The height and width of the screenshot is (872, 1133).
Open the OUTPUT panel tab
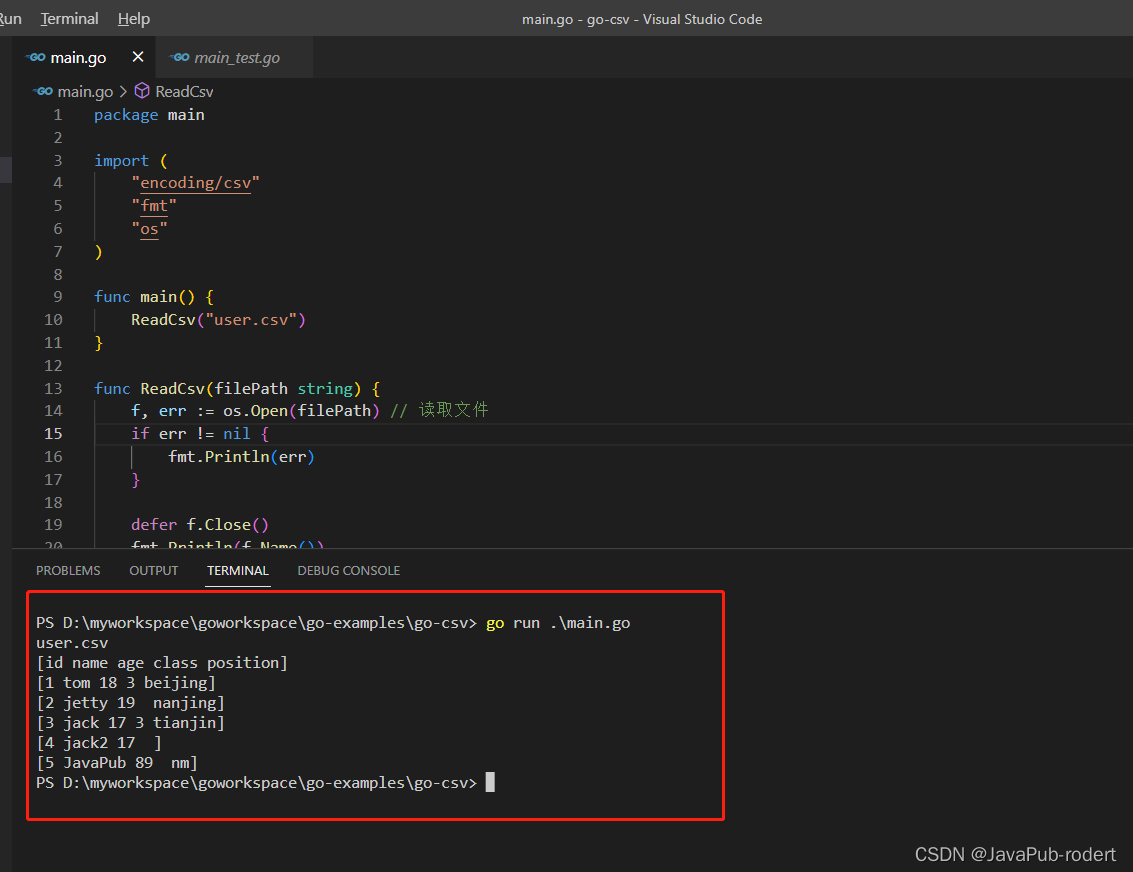click(154, 571)
